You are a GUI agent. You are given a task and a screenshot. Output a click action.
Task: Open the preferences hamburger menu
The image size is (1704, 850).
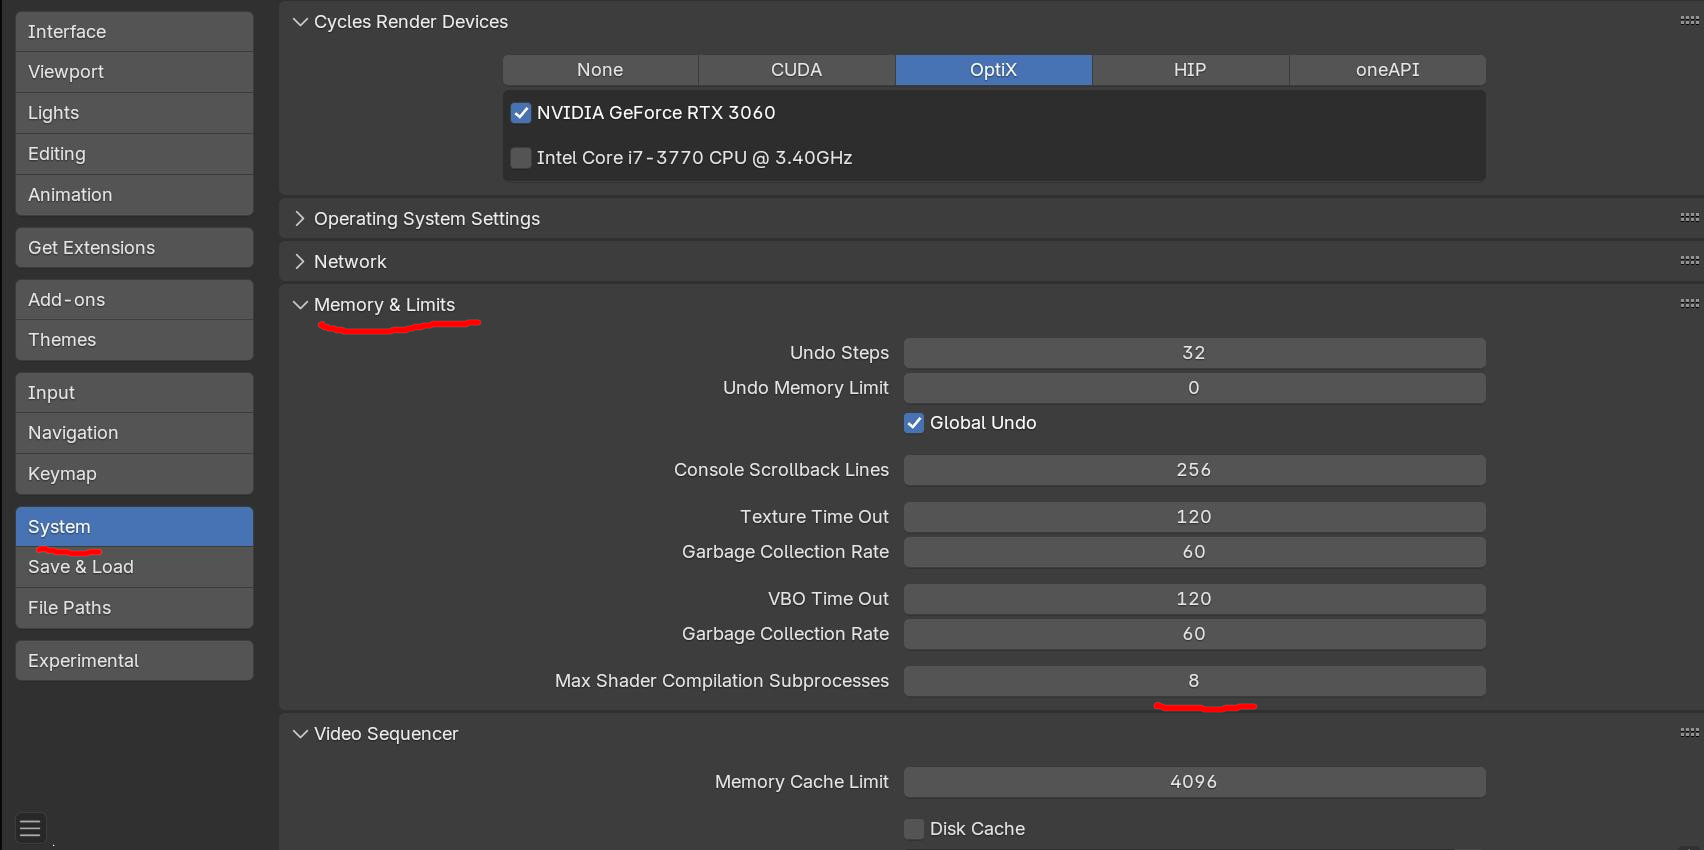coord(30,828)
